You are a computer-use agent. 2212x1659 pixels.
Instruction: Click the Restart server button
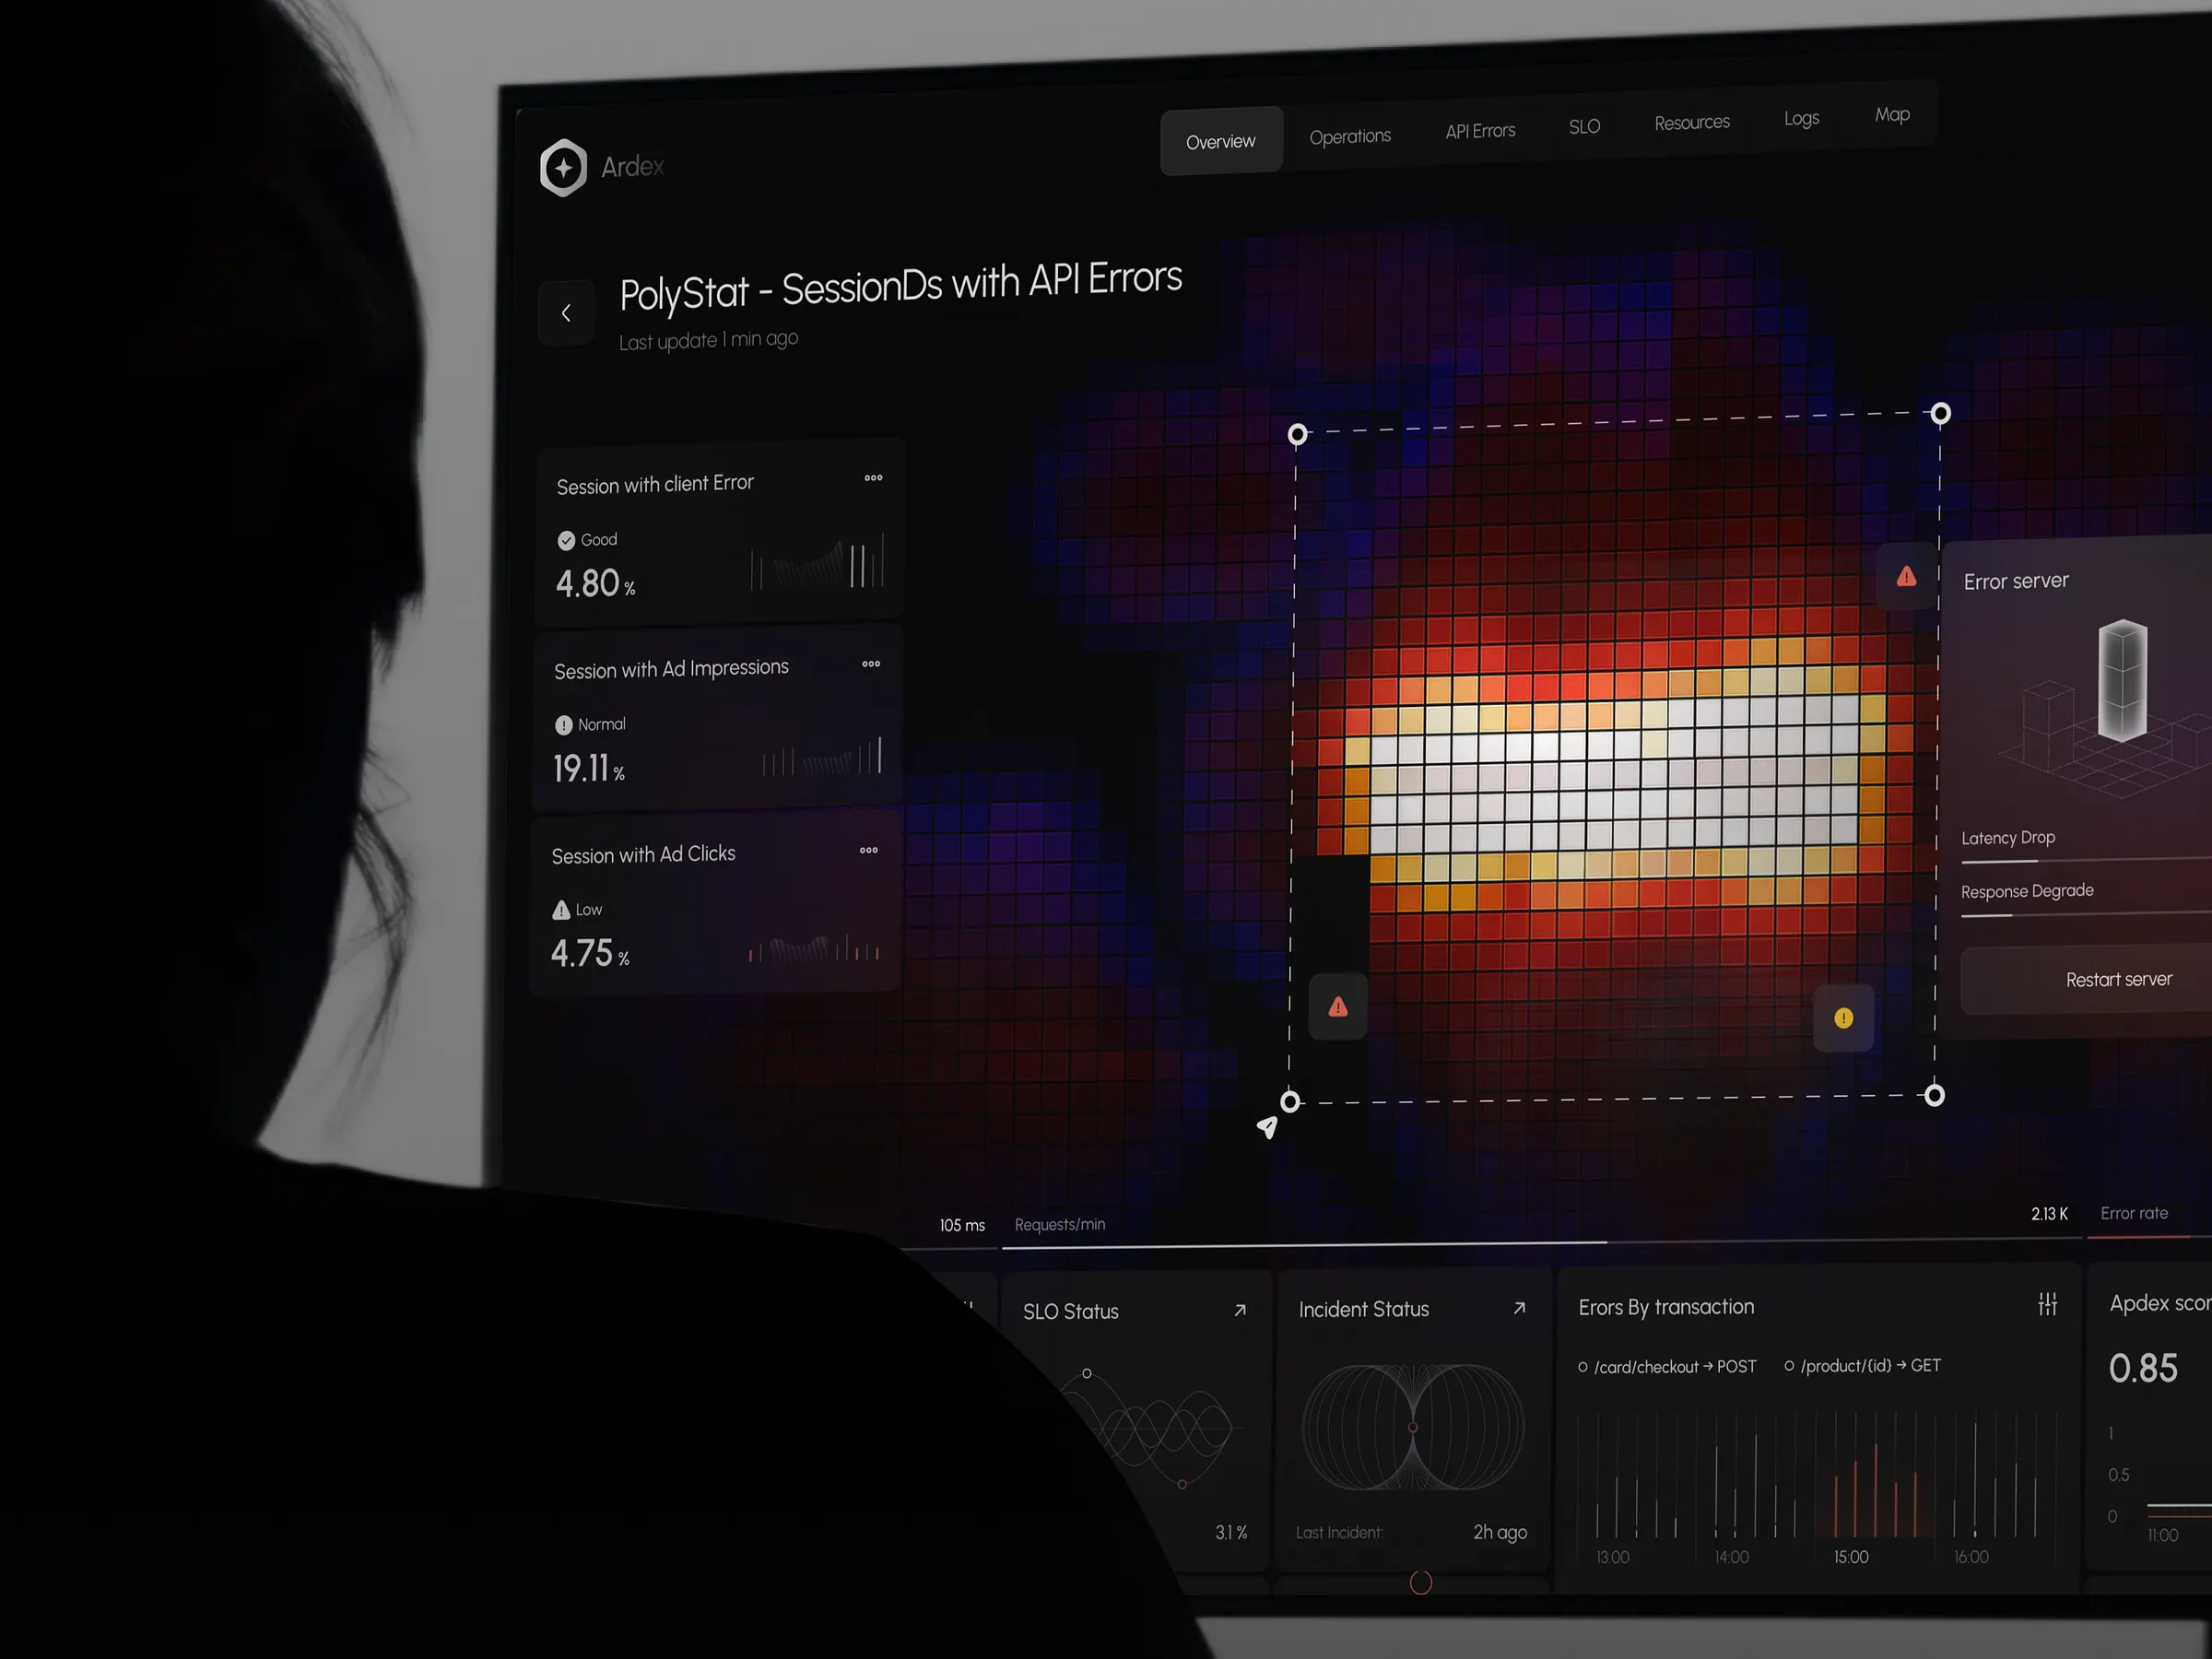click(x=2118, y=980)
